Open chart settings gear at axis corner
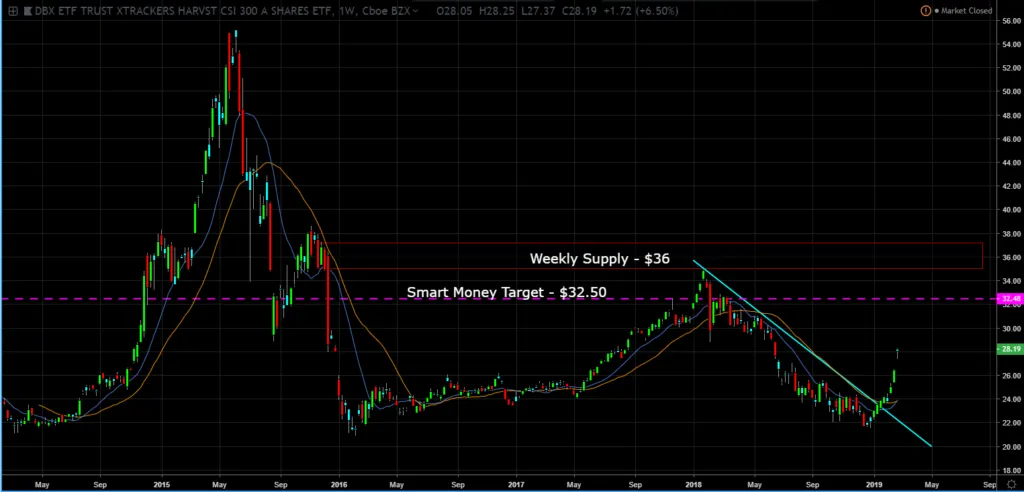 [x=1011, y=485]
